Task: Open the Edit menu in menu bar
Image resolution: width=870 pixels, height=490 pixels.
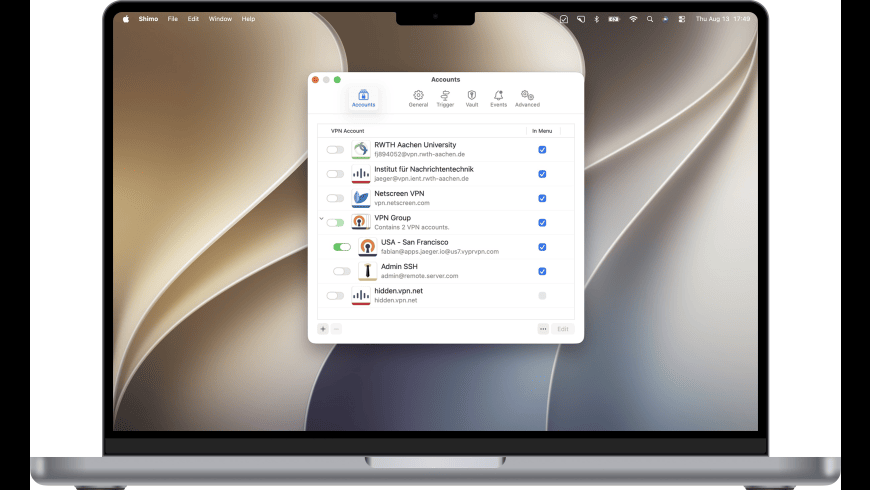Action: point(193,19)
